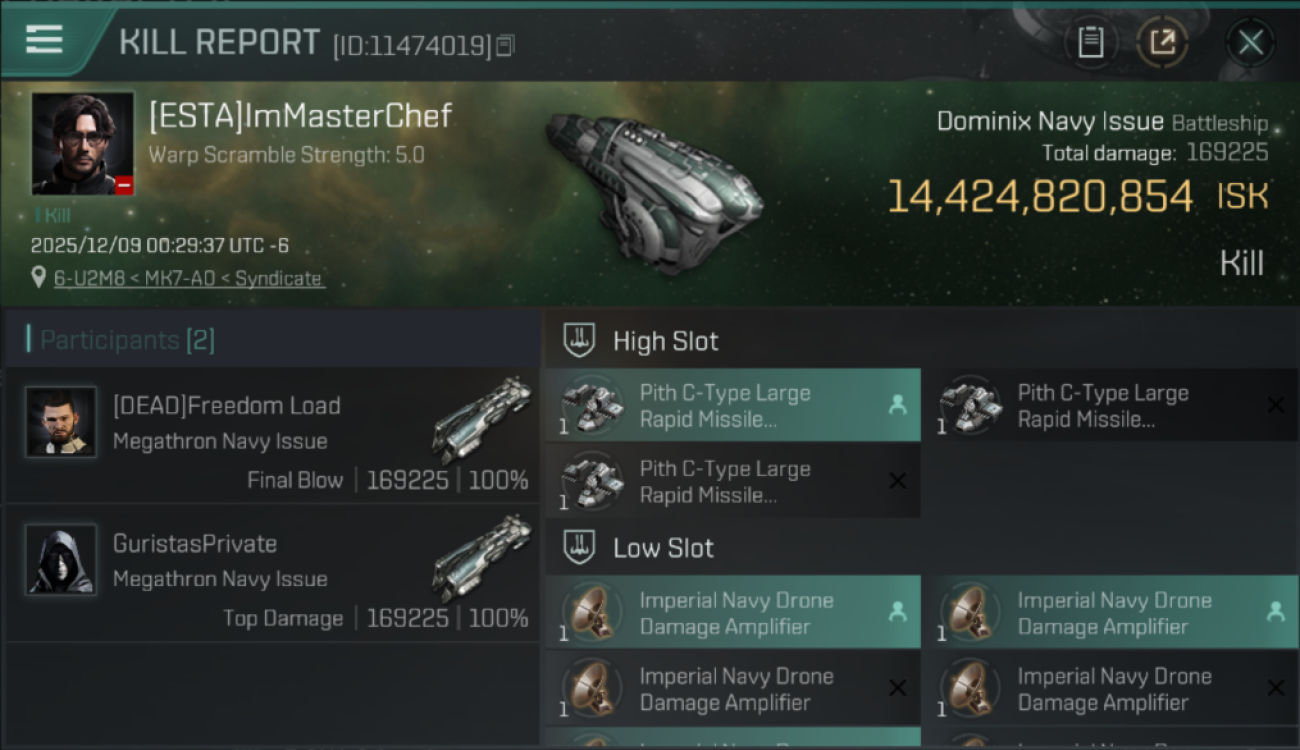This screenshot has width=1300, height=750.
Task: Click the X on bottom-left Drone Damage Amplifier
Action: [897, 688]
